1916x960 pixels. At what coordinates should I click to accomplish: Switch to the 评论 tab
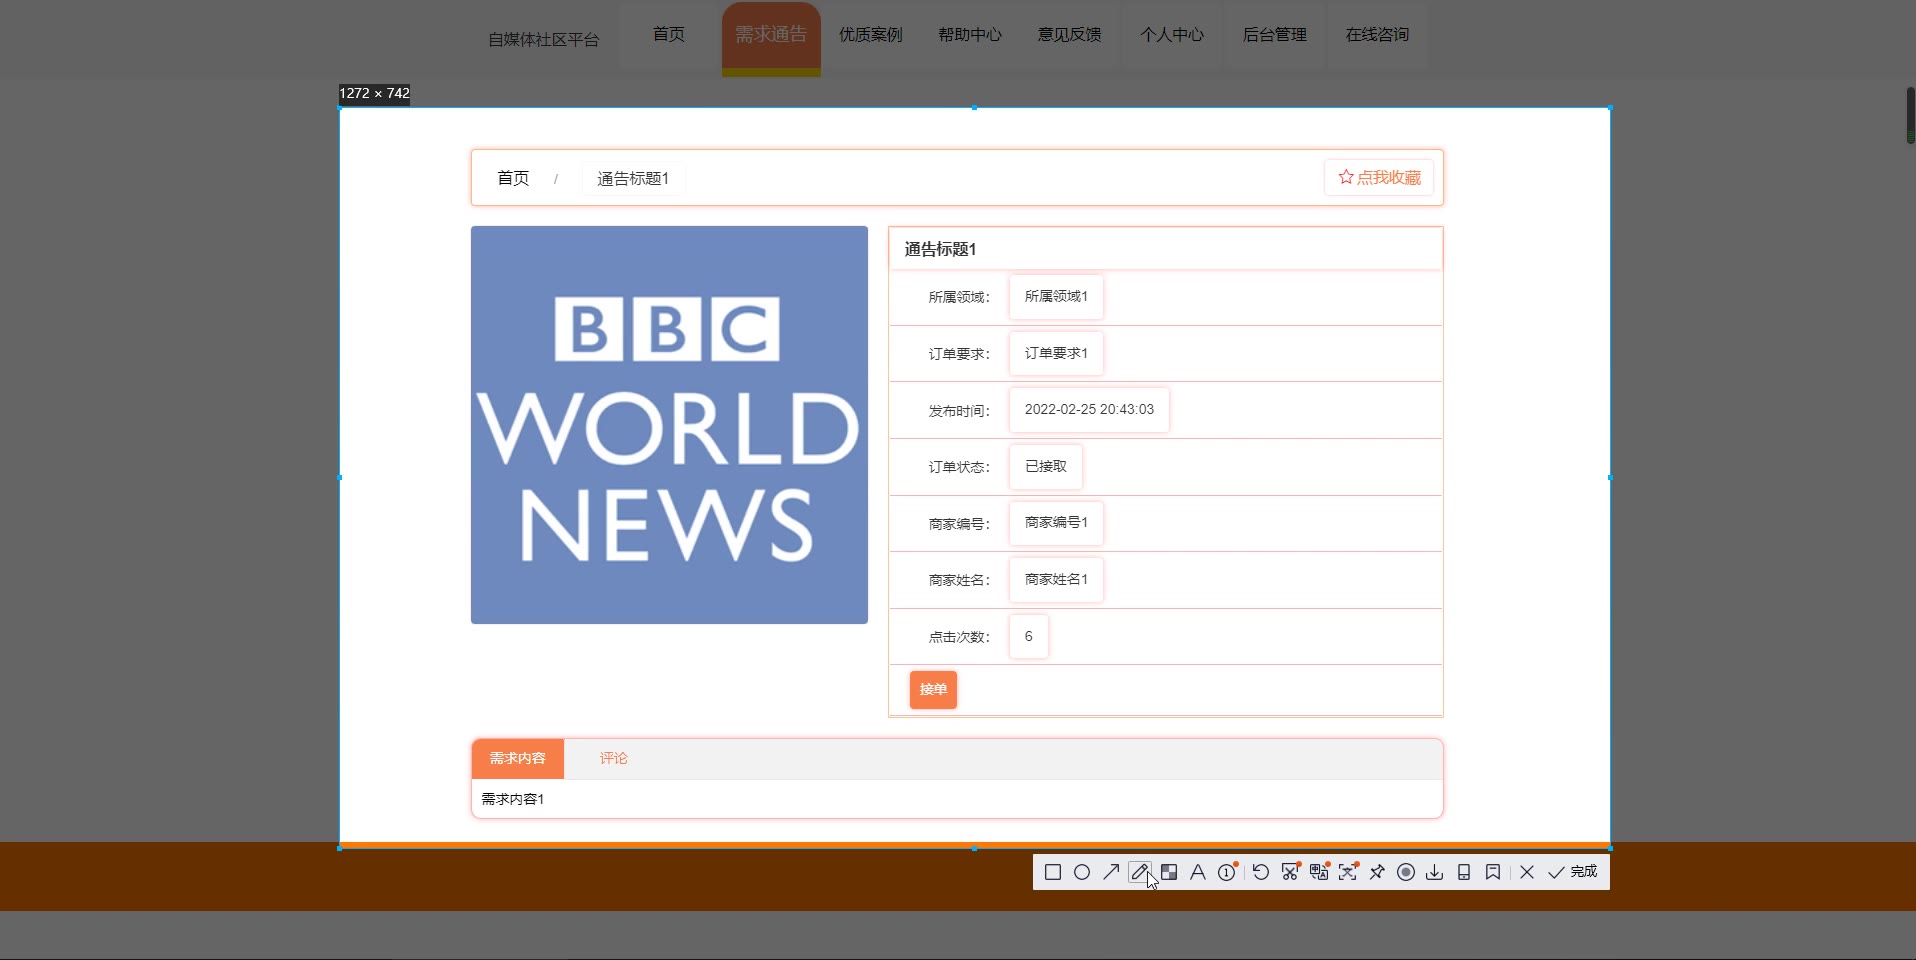pyautogui.click(x=613, y=758)
